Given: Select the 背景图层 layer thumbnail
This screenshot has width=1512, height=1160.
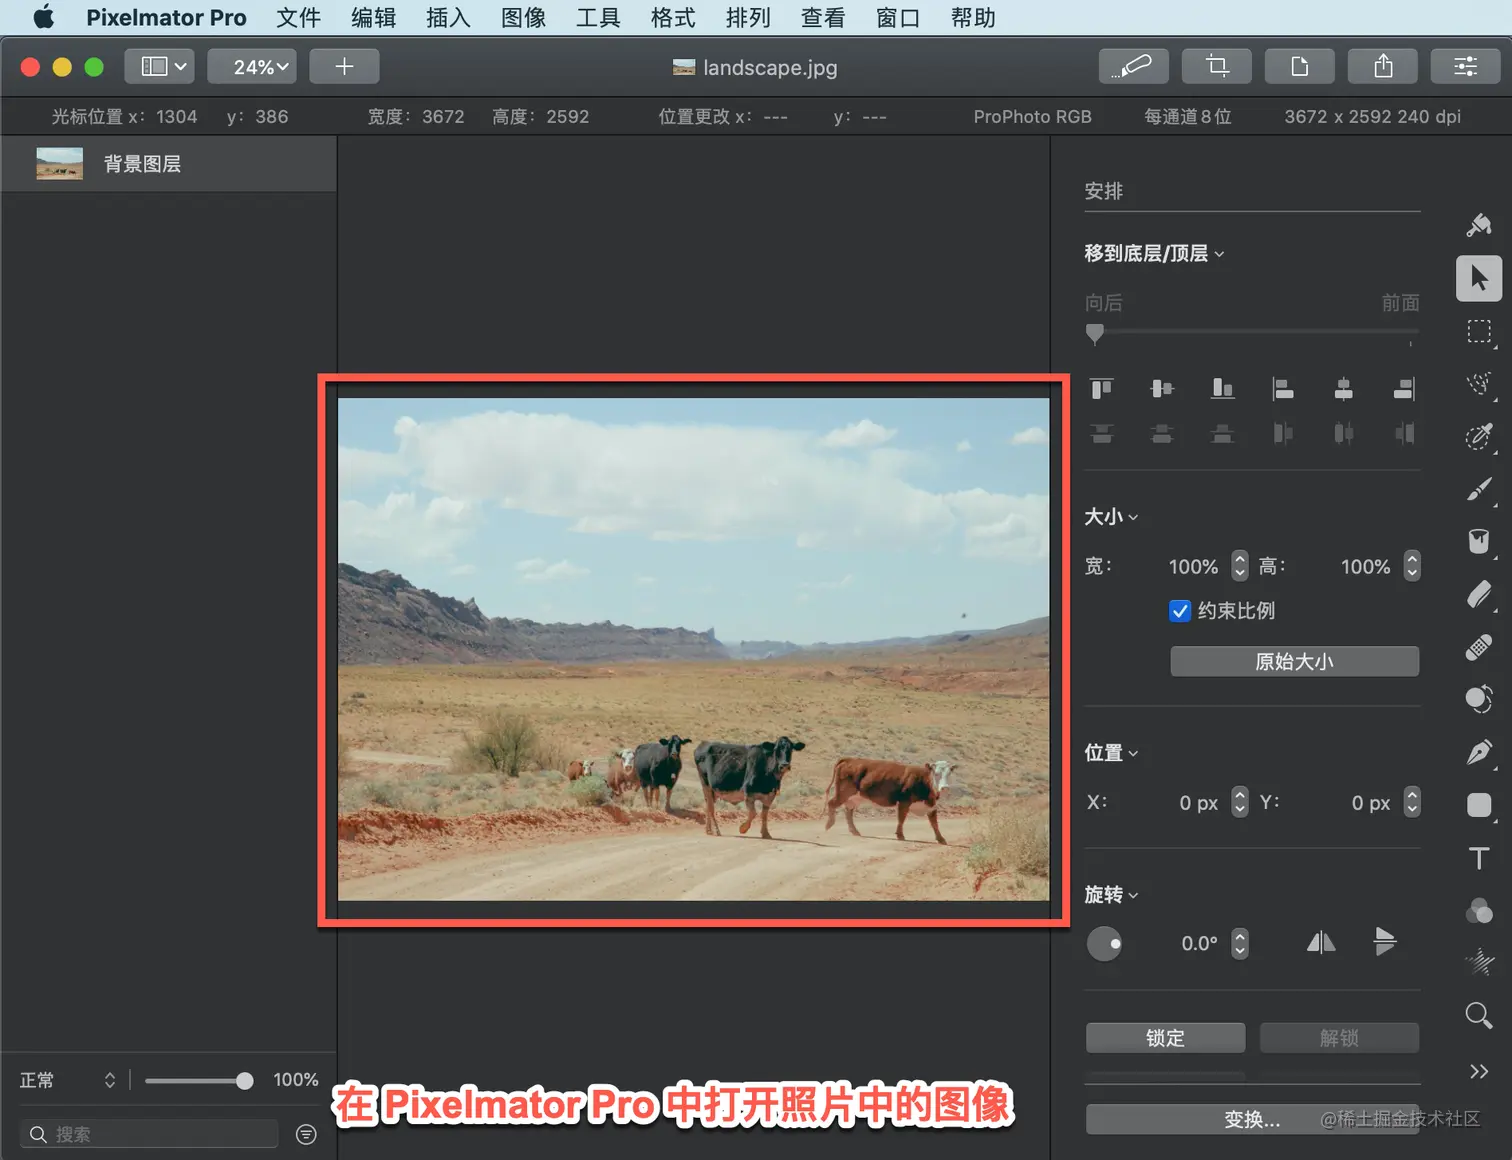Looking at the screenshot, I should tap(60, 164).
